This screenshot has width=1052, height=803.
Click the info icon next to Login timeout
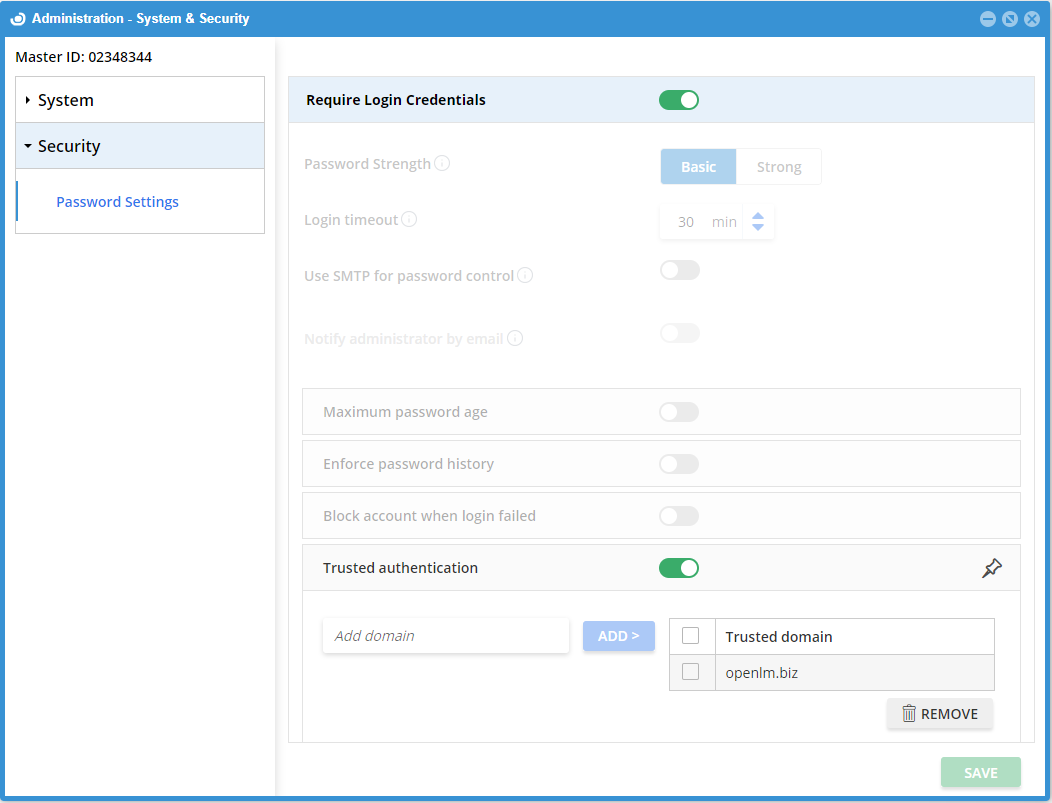click(409, 219)
